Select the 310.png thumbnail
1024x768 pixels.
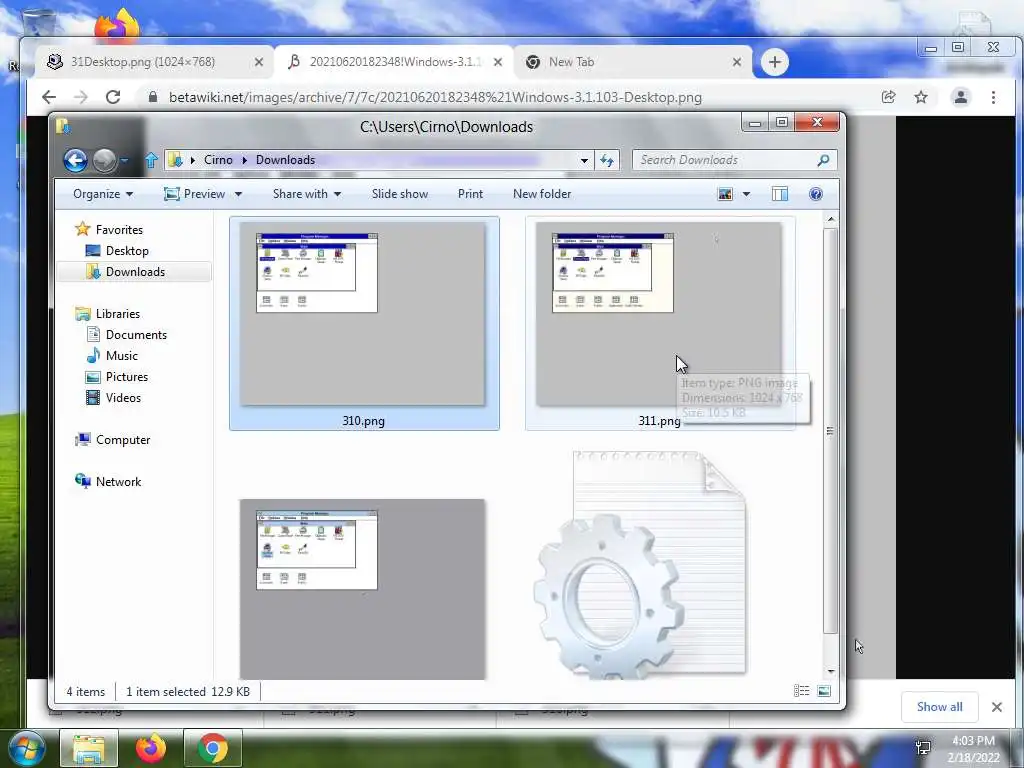coord(364,323)
